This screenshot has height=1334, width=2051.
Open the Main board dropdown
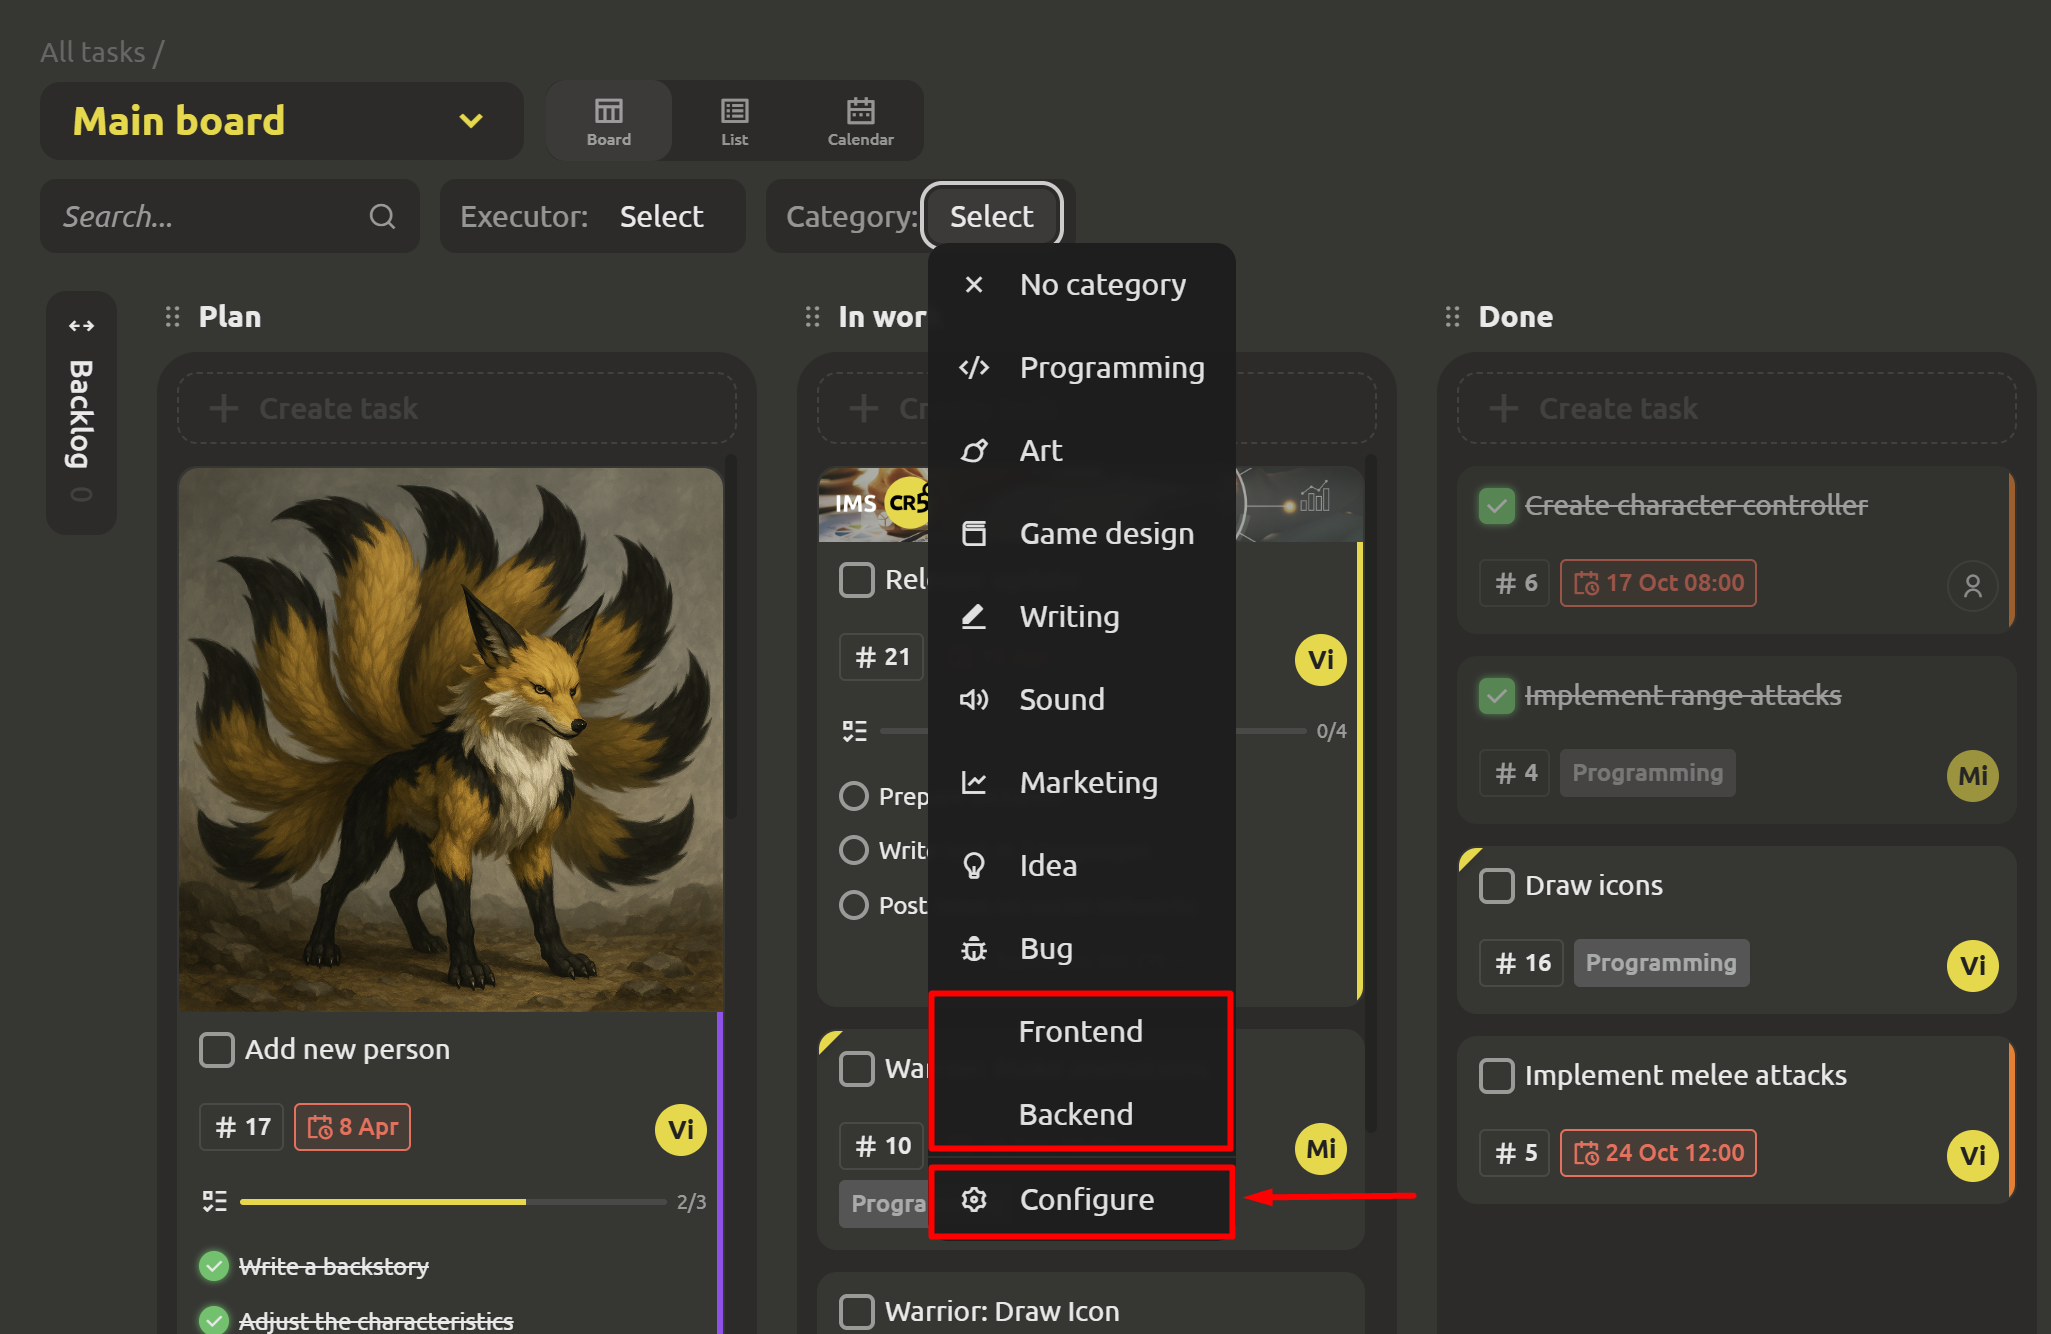tap(281, 121)
